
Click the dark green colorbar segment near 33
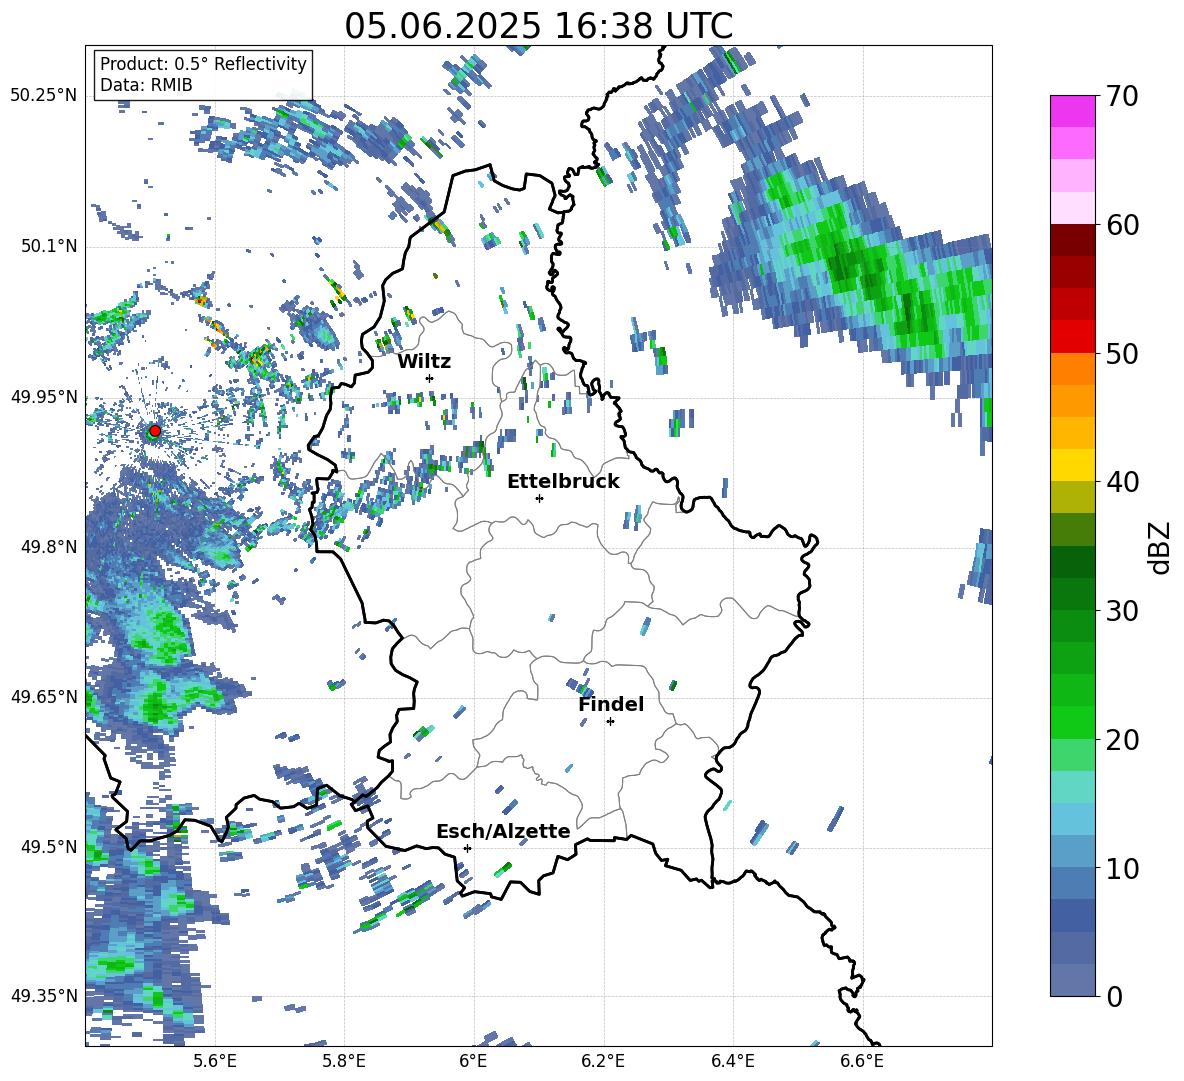tap(1072, 562)
